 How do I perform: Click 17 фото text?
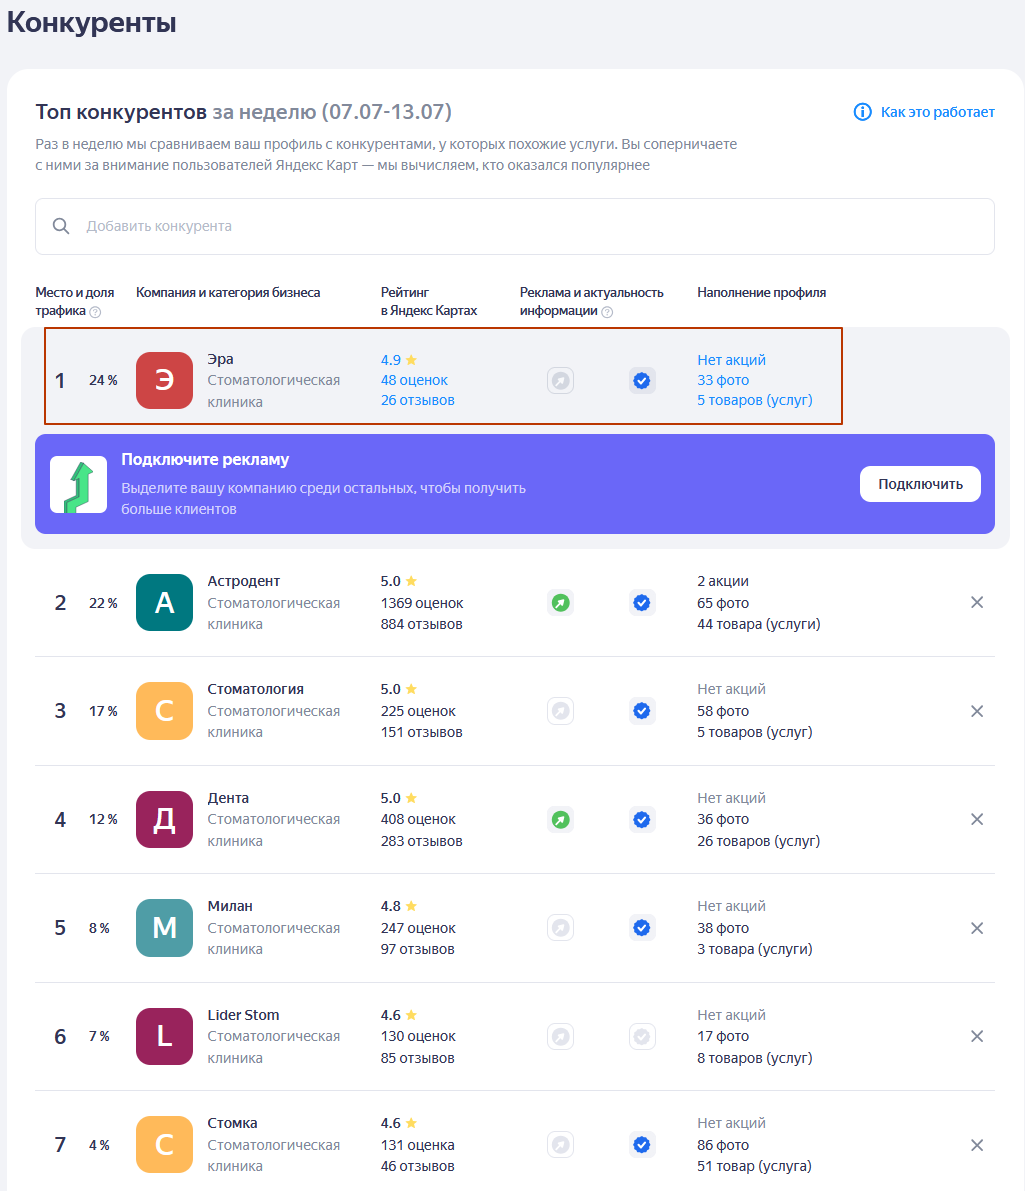[x=723, y=1036]
